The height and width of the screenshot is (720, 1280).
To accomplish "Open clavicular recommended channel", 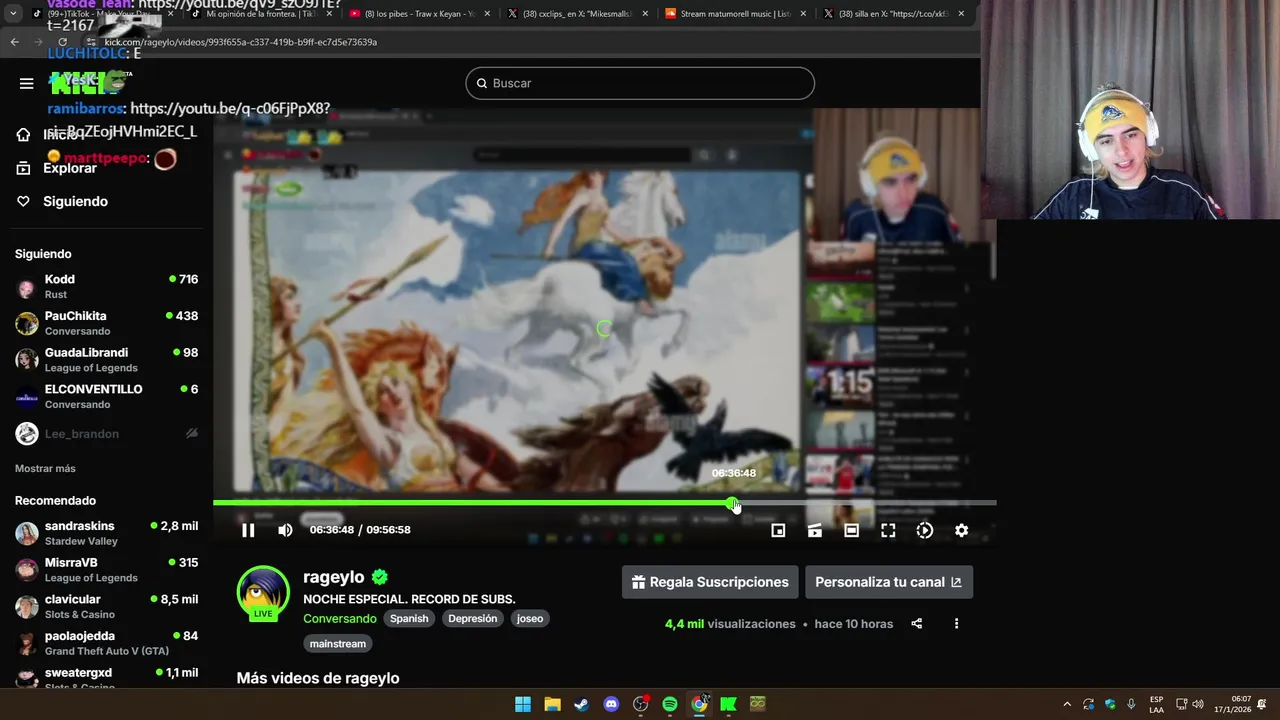I will click(x=106, y=606).
